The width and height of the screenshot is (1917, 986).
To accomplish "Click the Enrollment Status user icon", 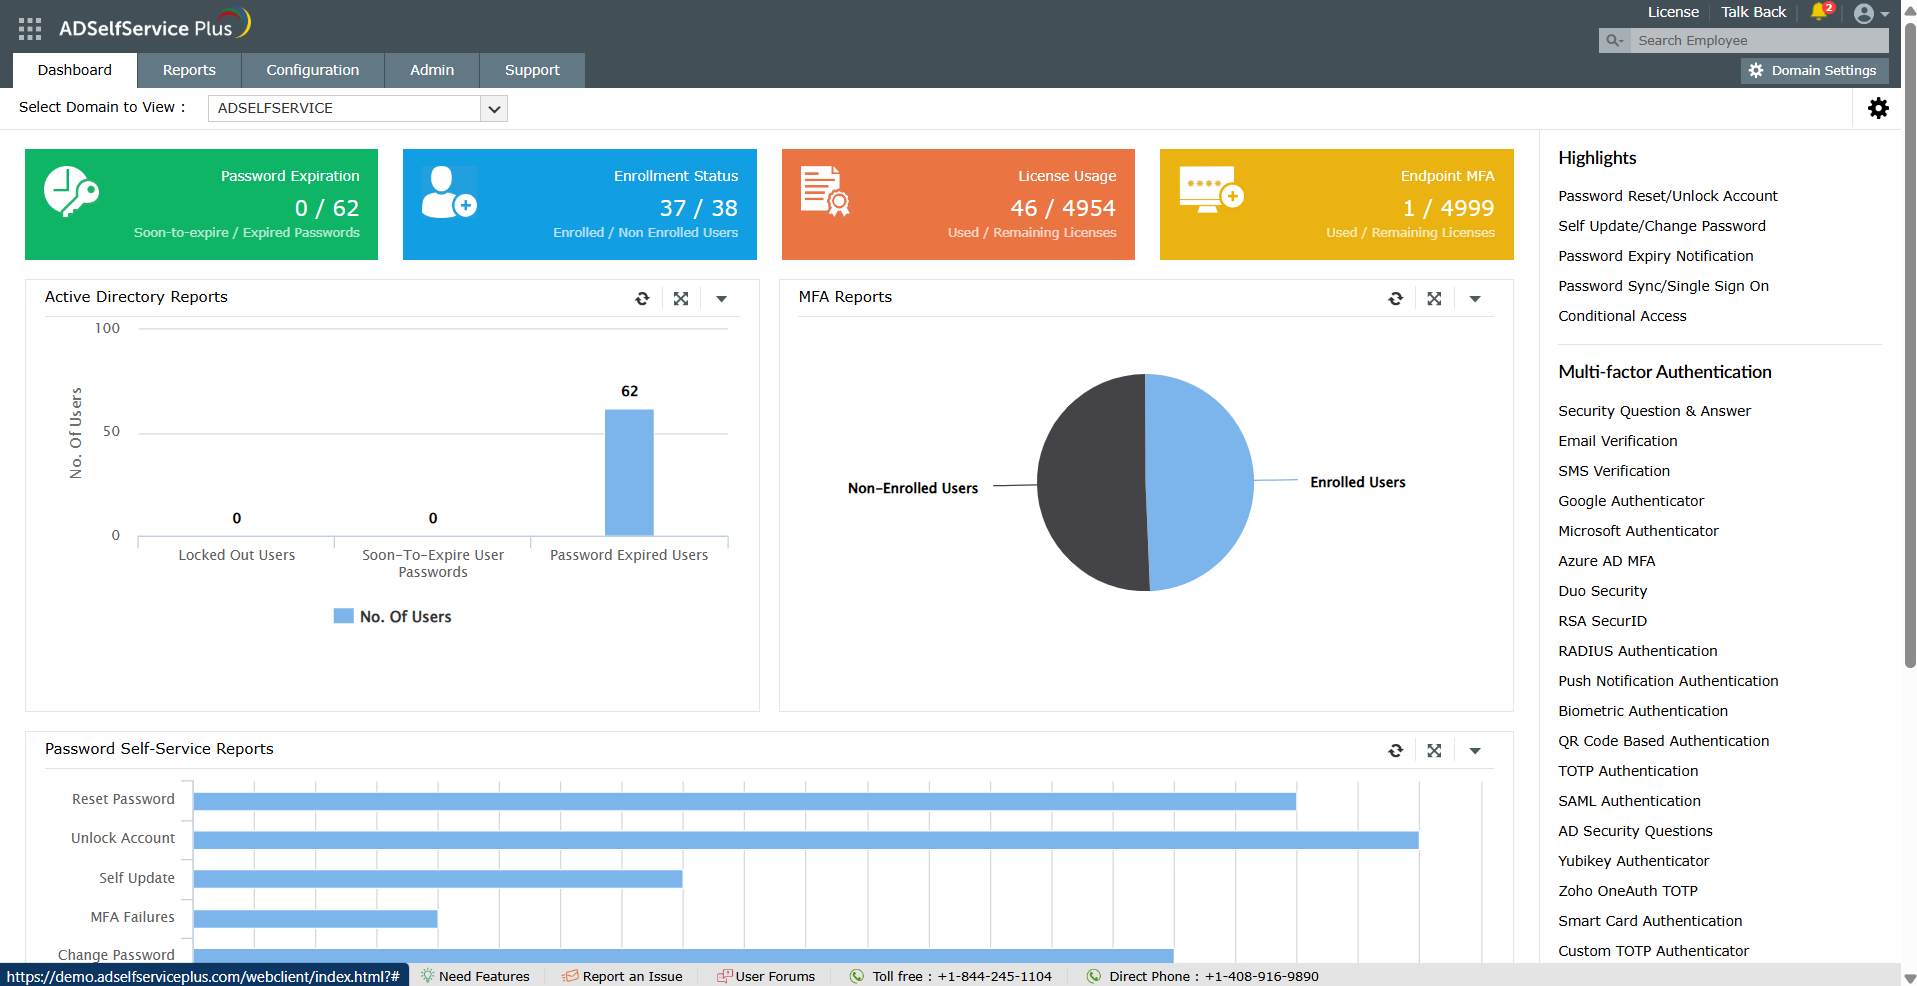I will 449,192.
